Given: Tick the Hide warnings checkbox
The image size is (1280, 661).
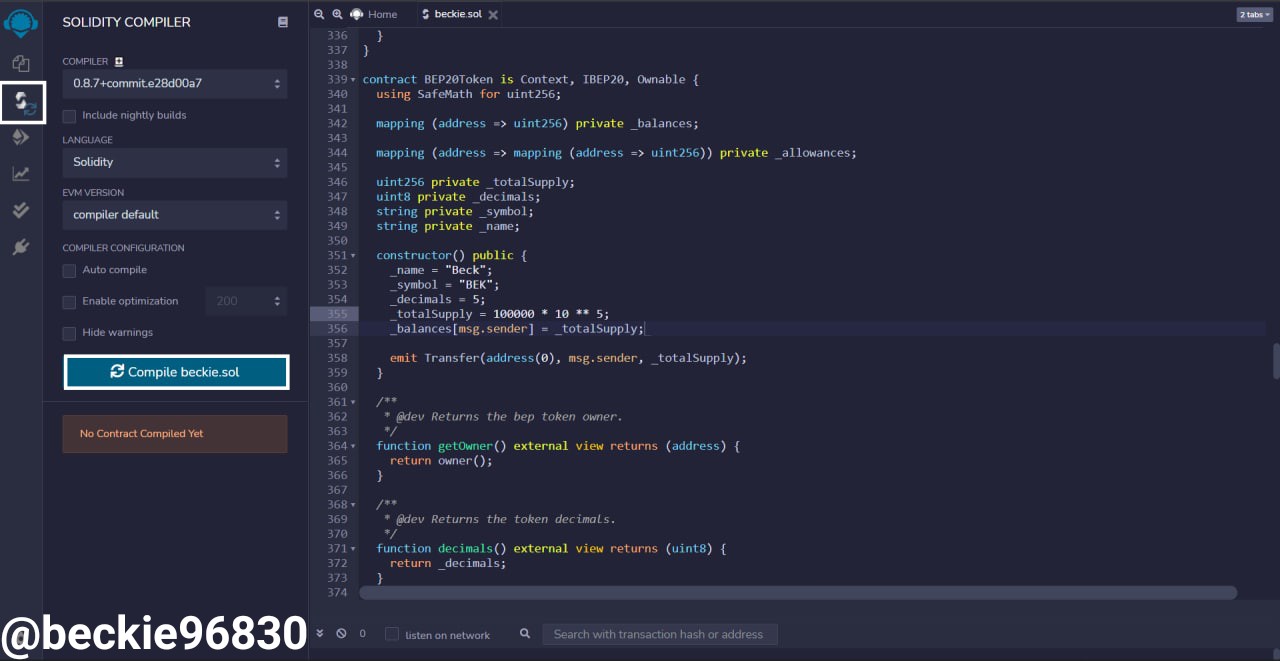Looking at the screenshot, I should tap(69, 333).
